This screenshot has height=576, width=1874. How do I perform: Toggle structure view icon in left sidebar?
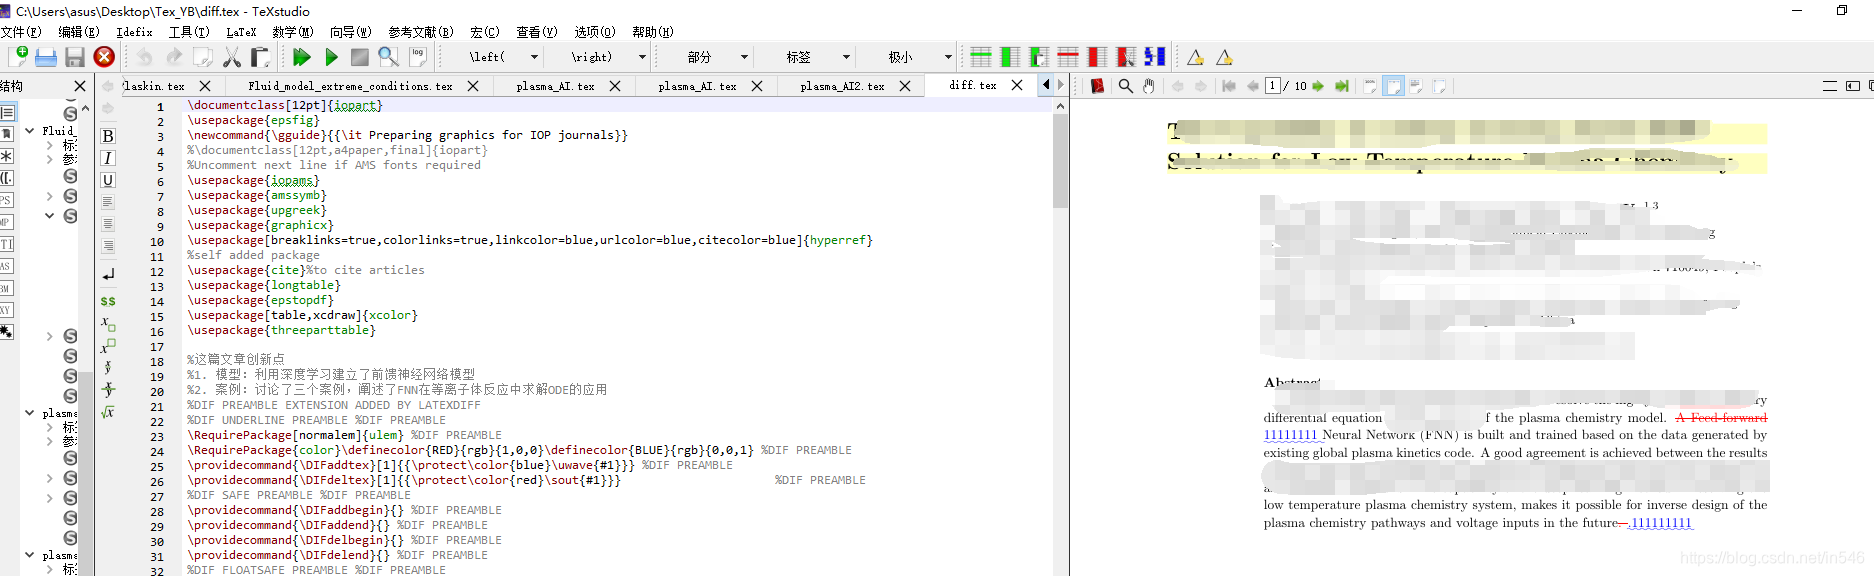(7, 114)
